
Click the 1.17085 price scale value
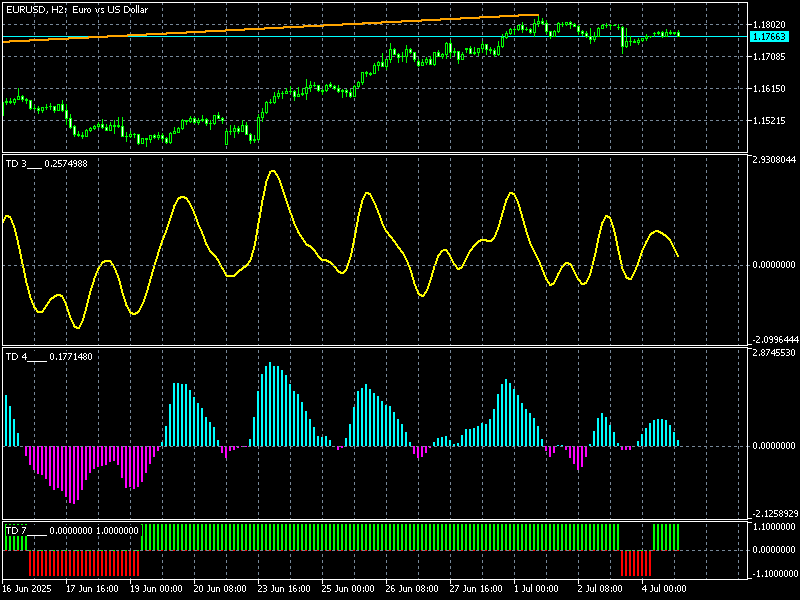pos(769,57)
